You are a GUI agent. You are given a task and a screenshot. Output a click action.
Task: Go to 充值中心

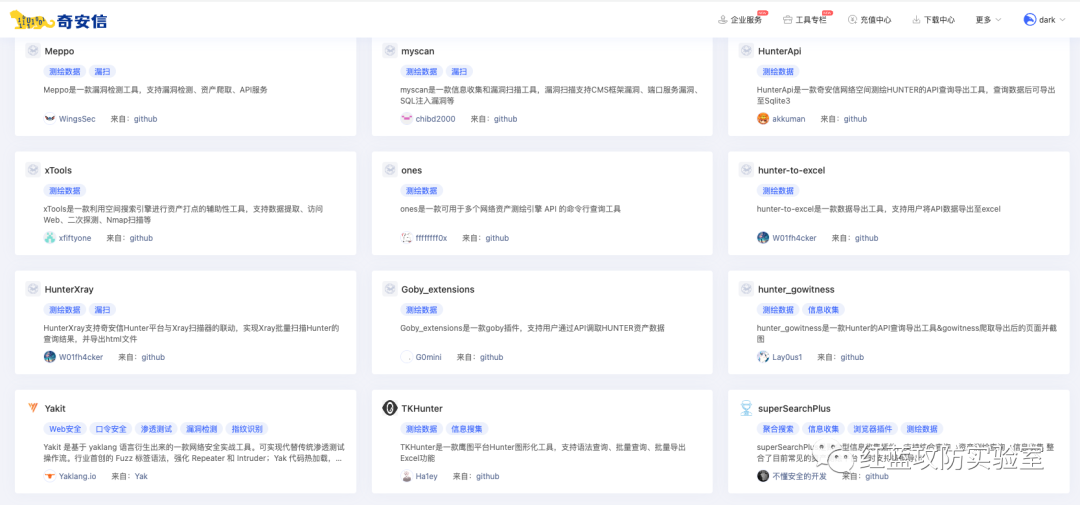click(869, 20)
